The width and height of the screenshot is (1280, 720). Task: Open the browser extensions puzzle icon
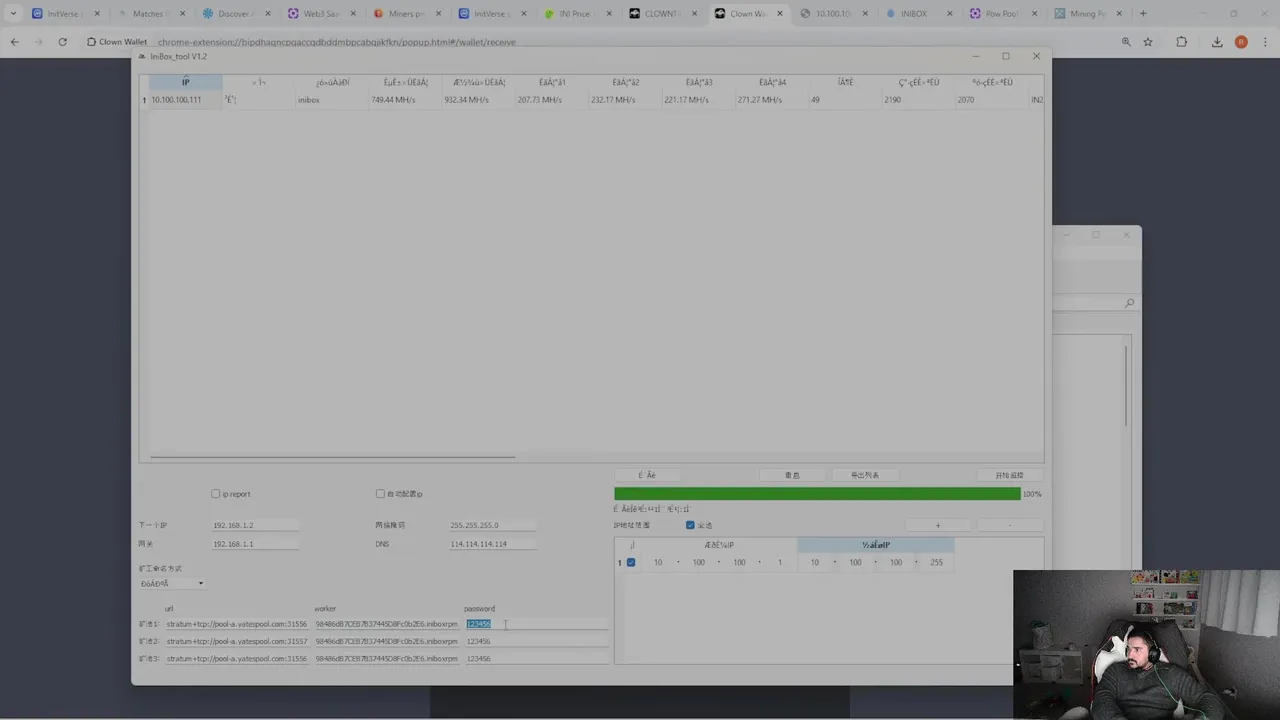point(1182,42)
